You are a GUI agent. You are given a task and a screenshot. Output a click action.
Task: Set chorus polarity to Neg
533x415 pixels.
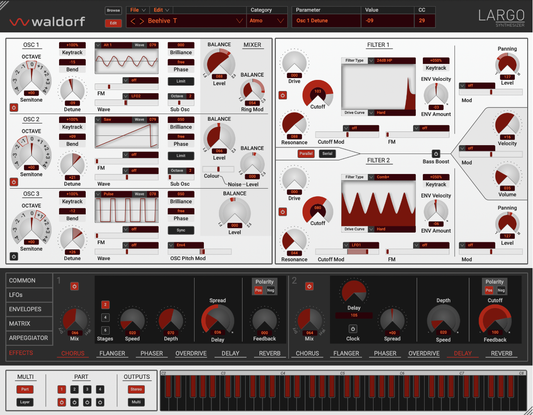click(271, 290)
